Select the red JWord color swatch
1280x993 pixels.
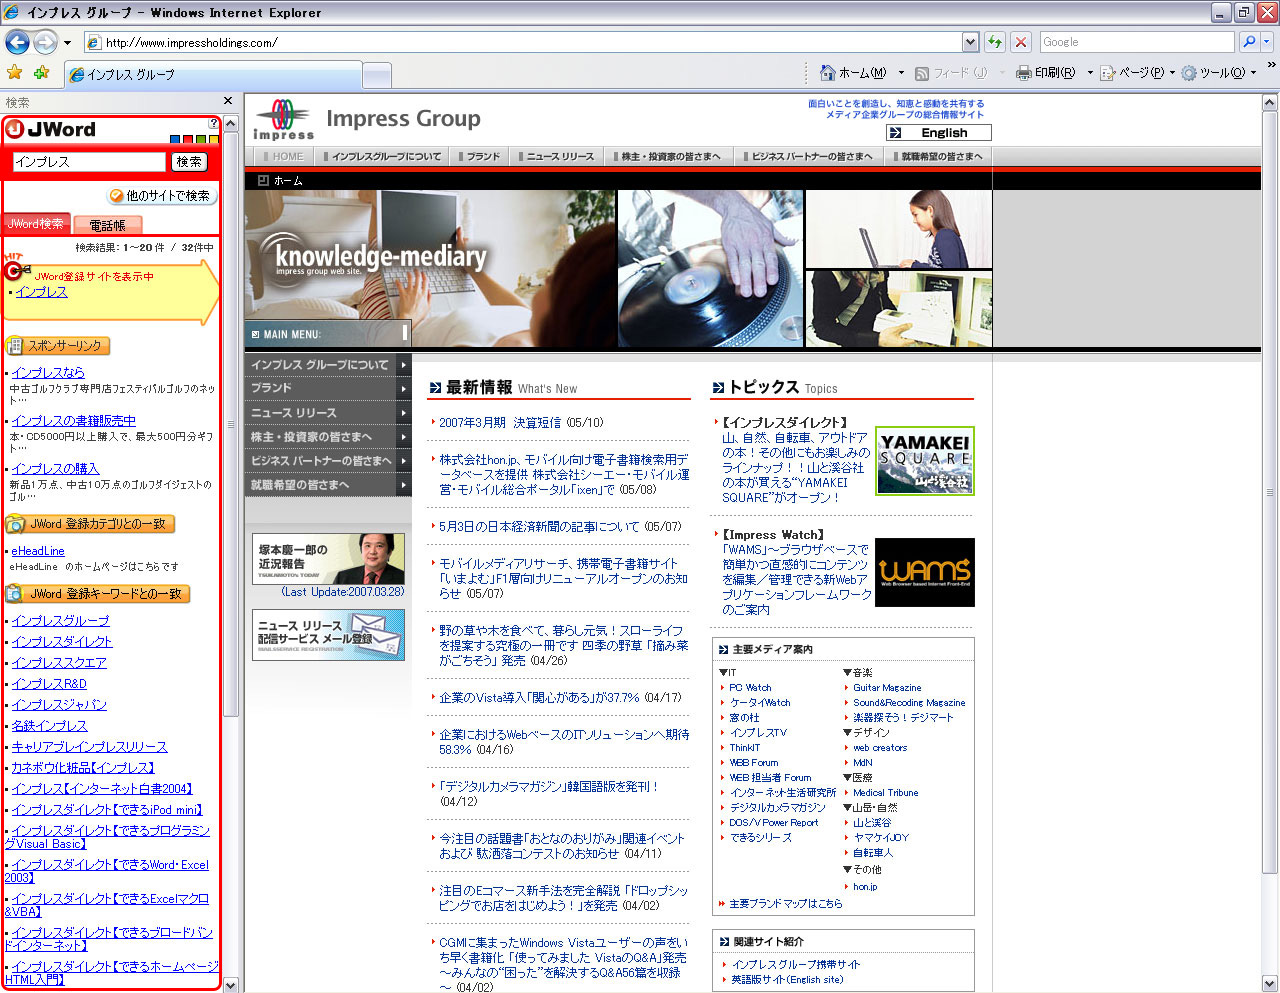click(x=188, y=139)
